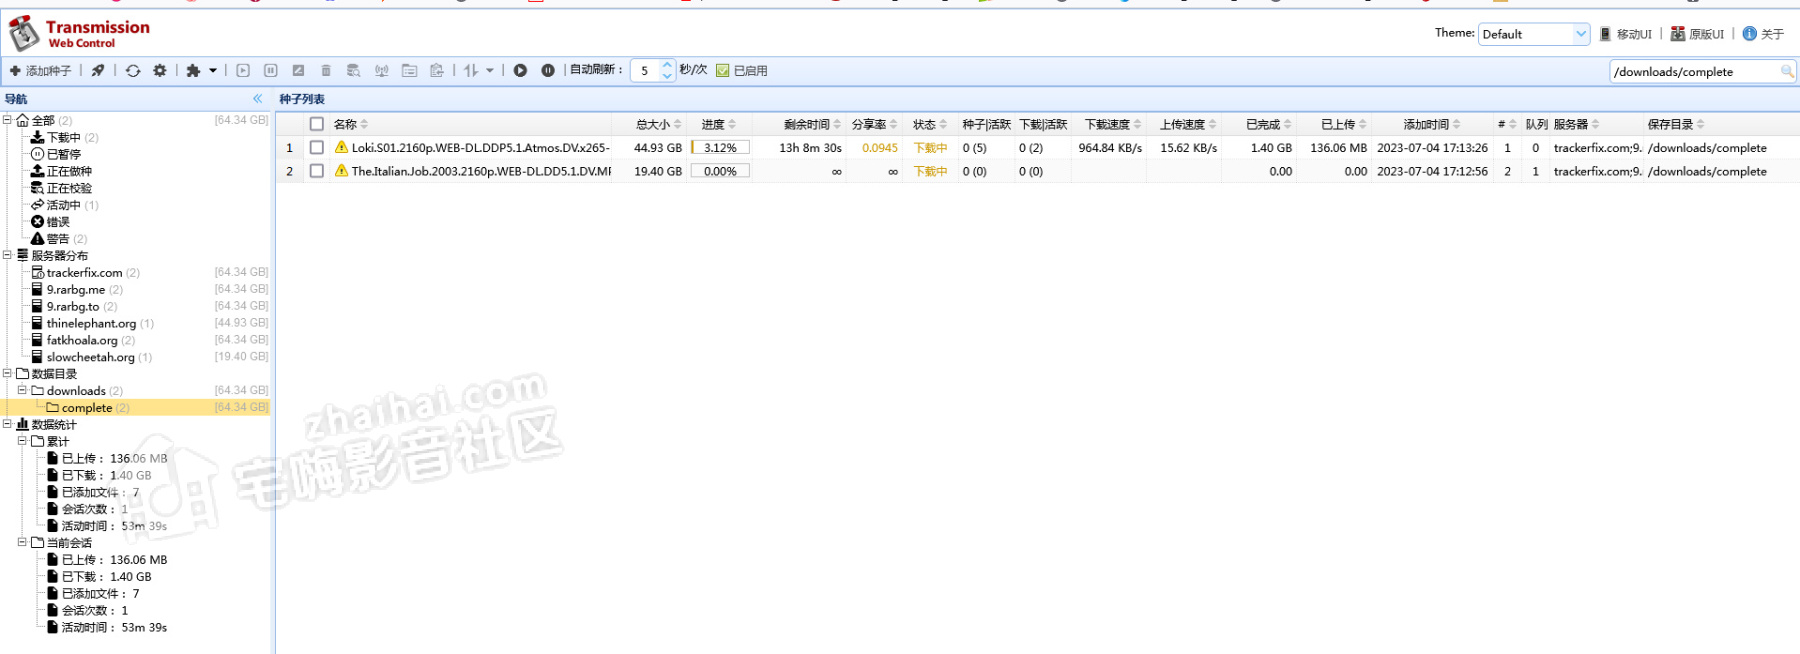1800x654 pixels.
Task: Toggle the rocket alt-speed icon
Action: click(x=98, y=71)
